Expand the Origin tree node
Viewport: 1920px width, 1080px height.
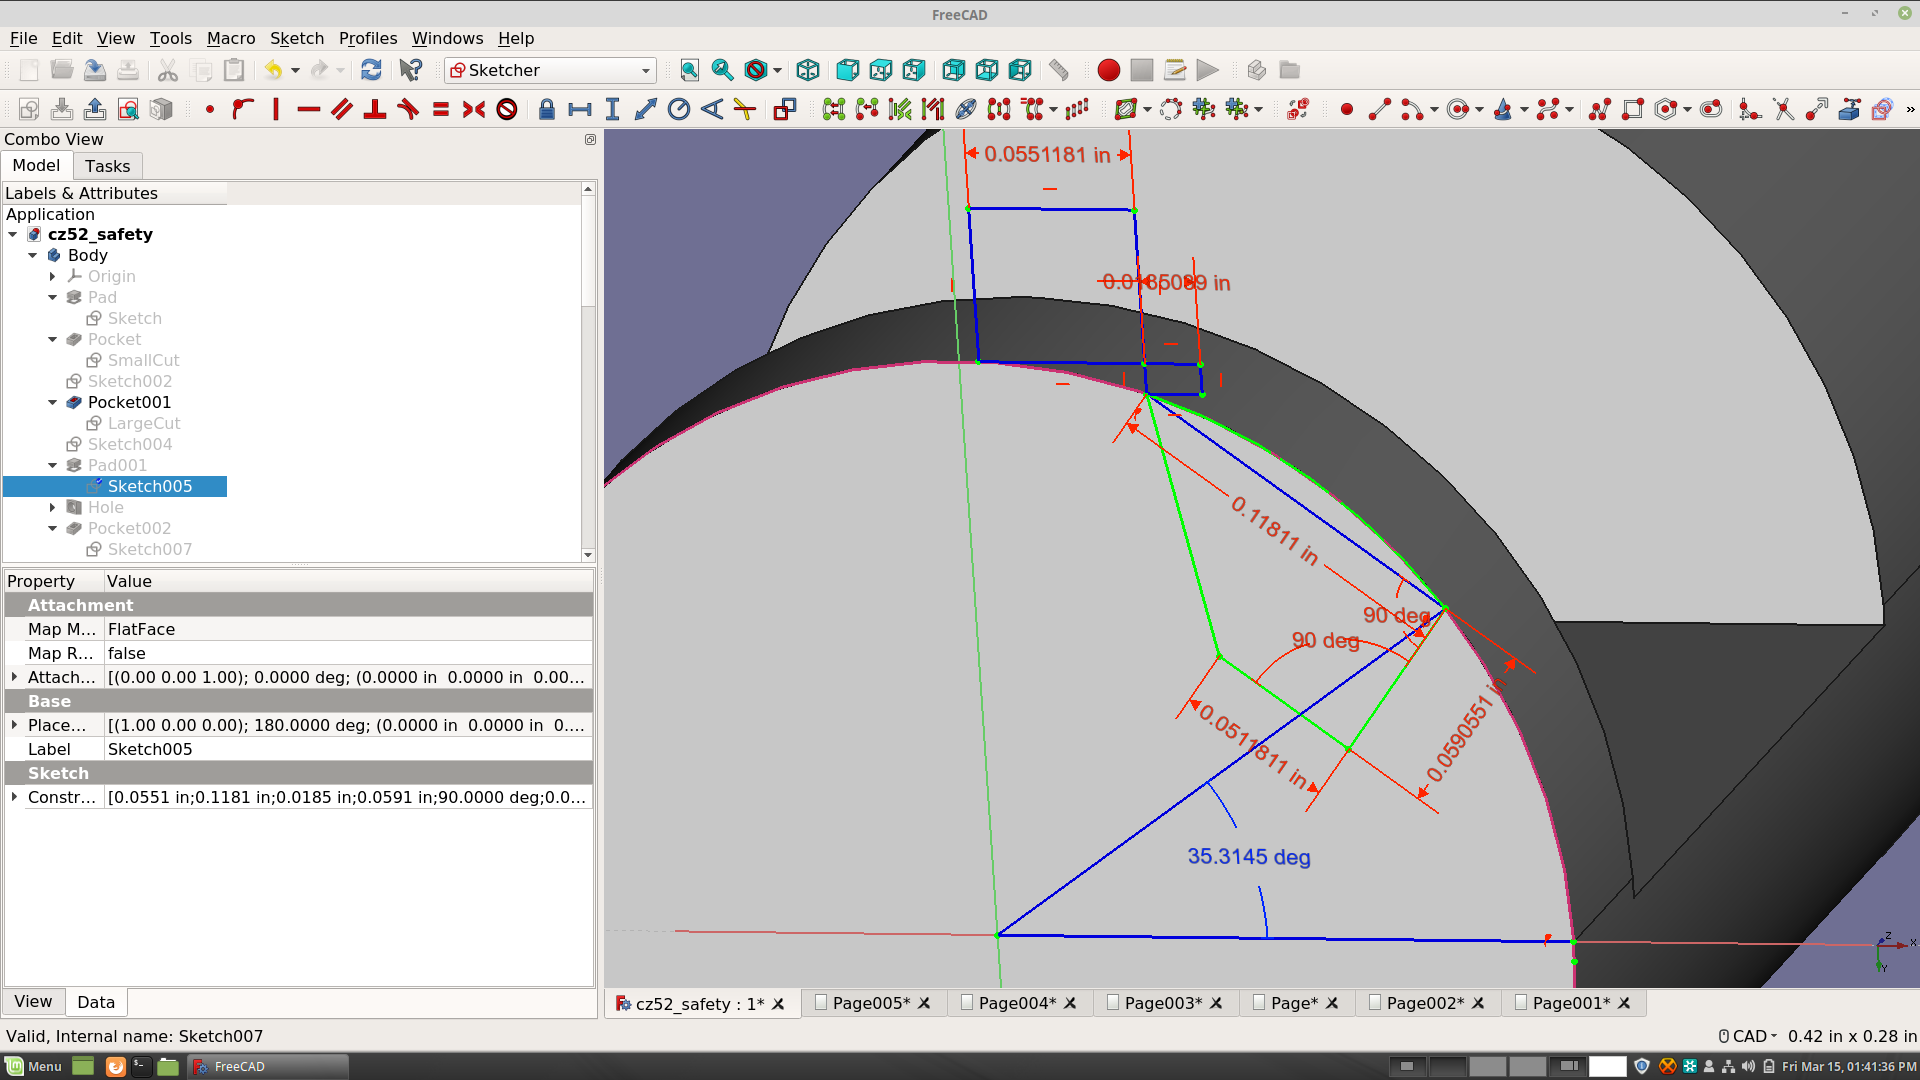53,276
